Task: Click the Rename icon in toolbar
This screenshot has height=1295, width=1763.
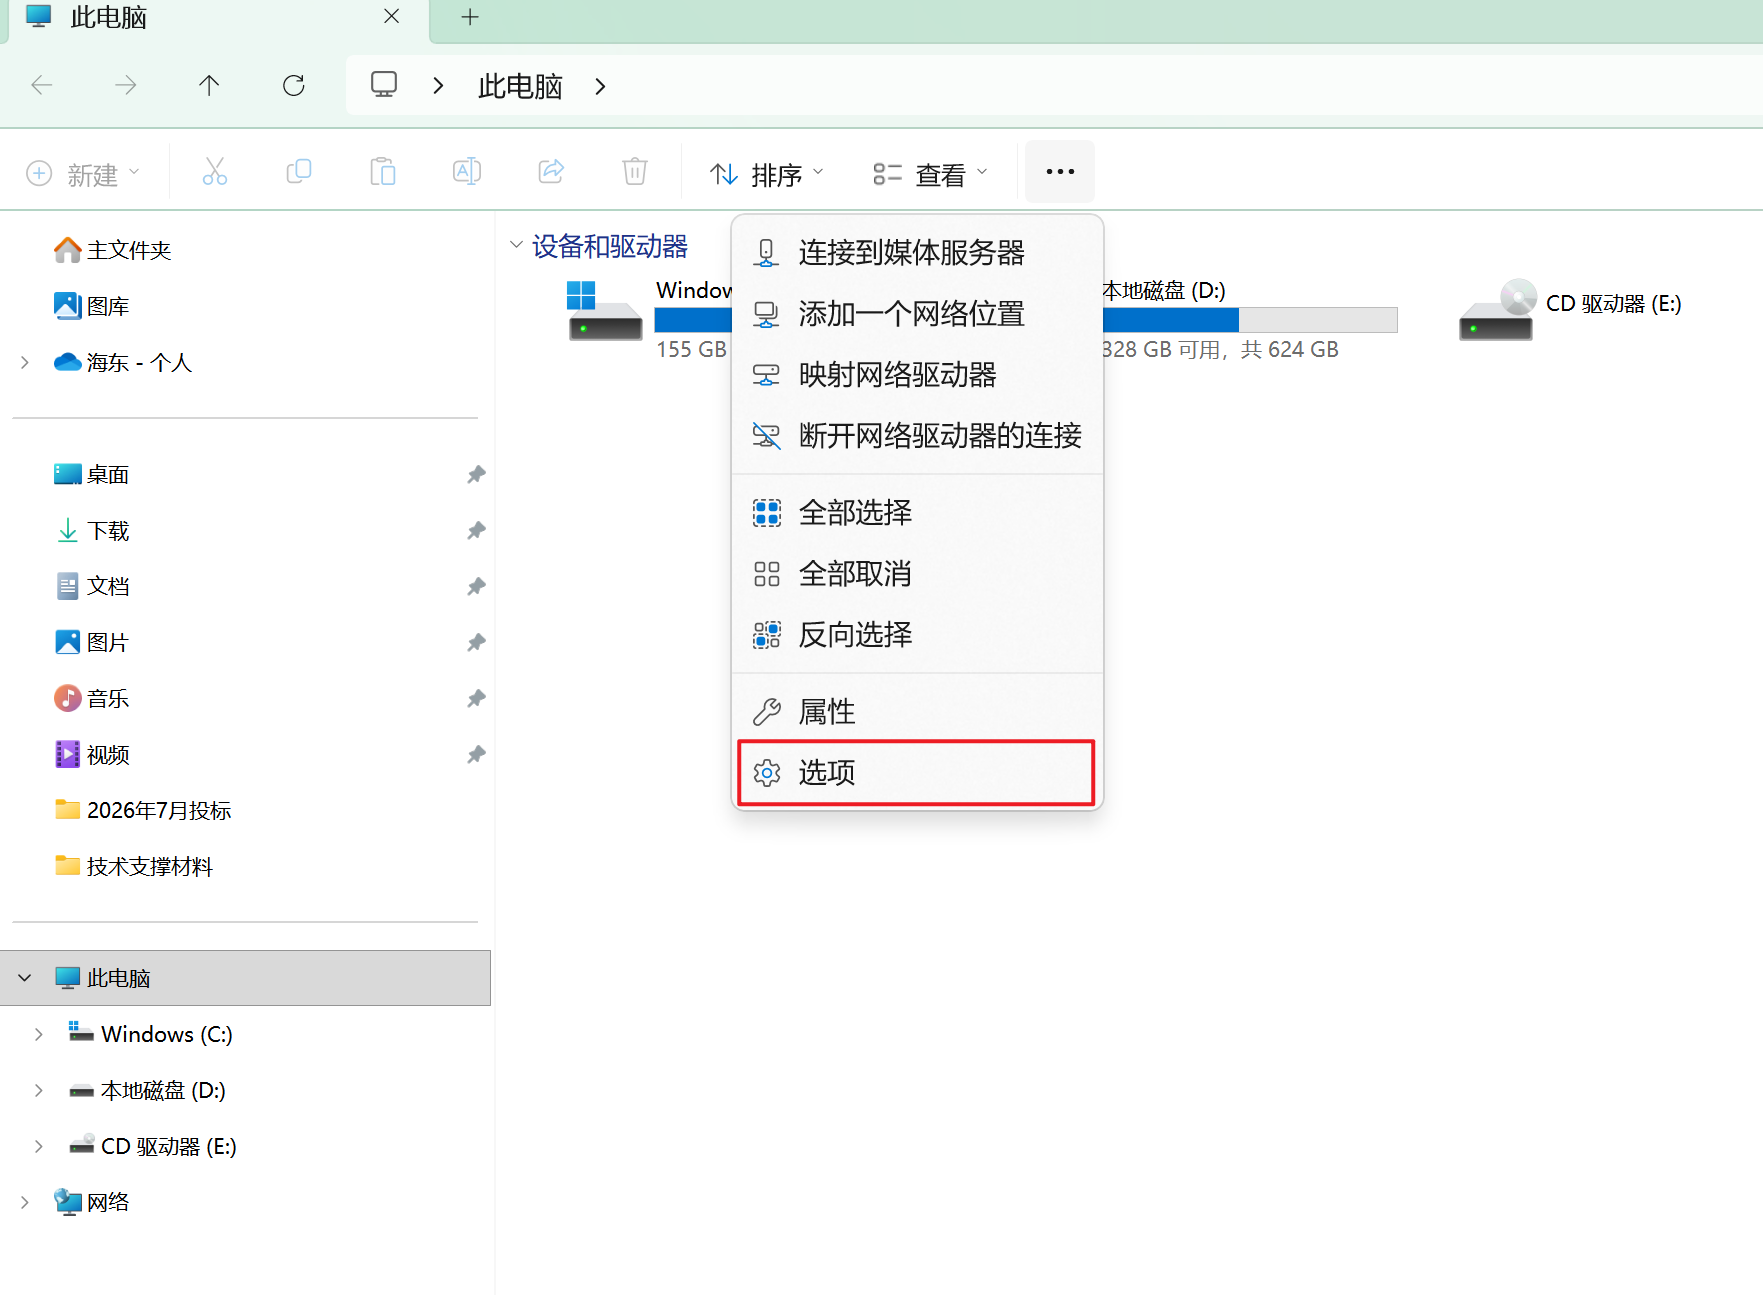Action: [466, 172]
